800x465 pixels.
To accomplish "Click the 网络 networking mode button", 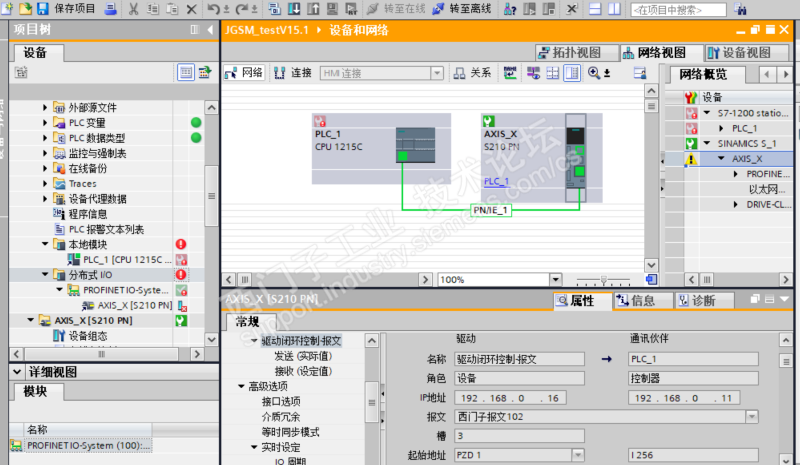I will (x=243, y=73).
